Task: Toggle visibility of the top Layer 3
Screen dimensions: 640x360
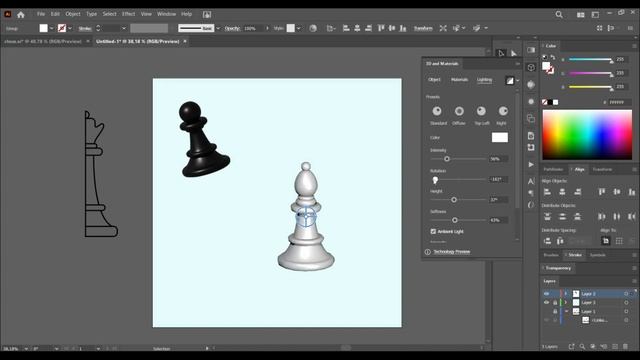Action: (x=546, y=294)
